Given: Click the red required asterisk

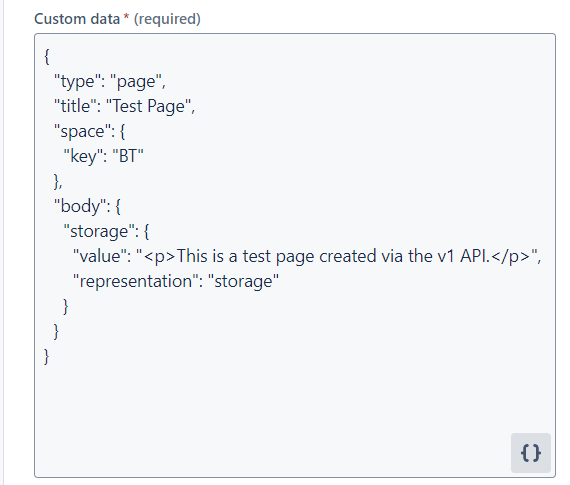Looking at the screenshot, I should pos(126,17).
